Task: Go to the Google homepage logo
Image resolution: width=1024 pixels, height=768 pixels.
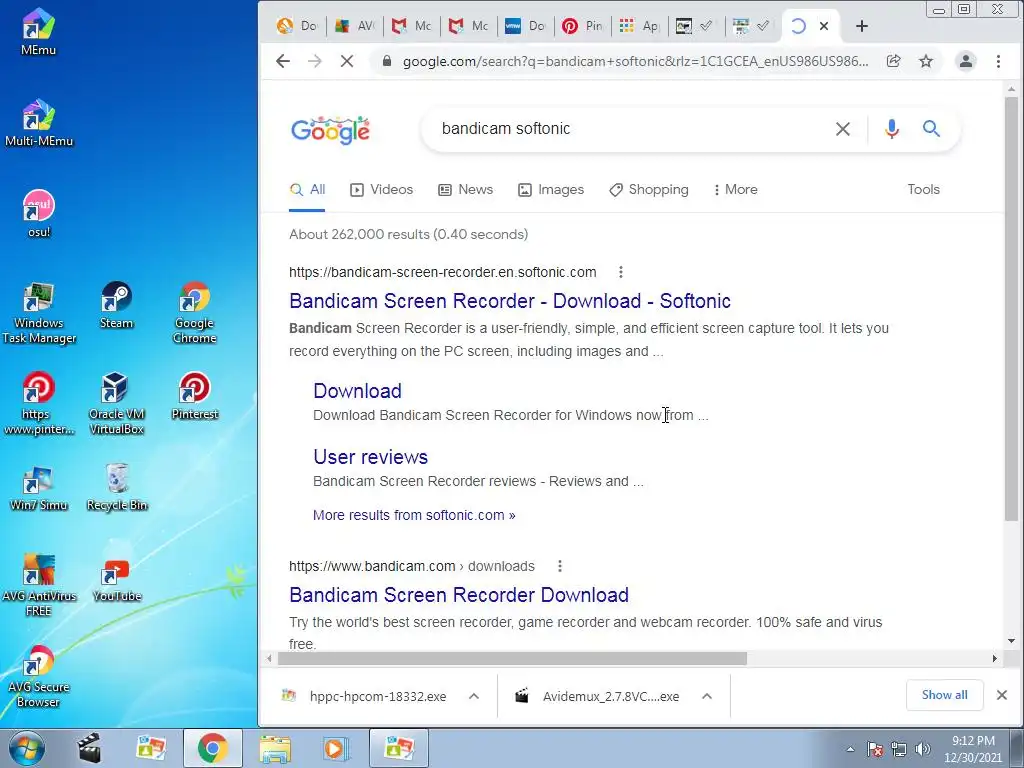Action: pyautogui.click(x=330, y=131)
